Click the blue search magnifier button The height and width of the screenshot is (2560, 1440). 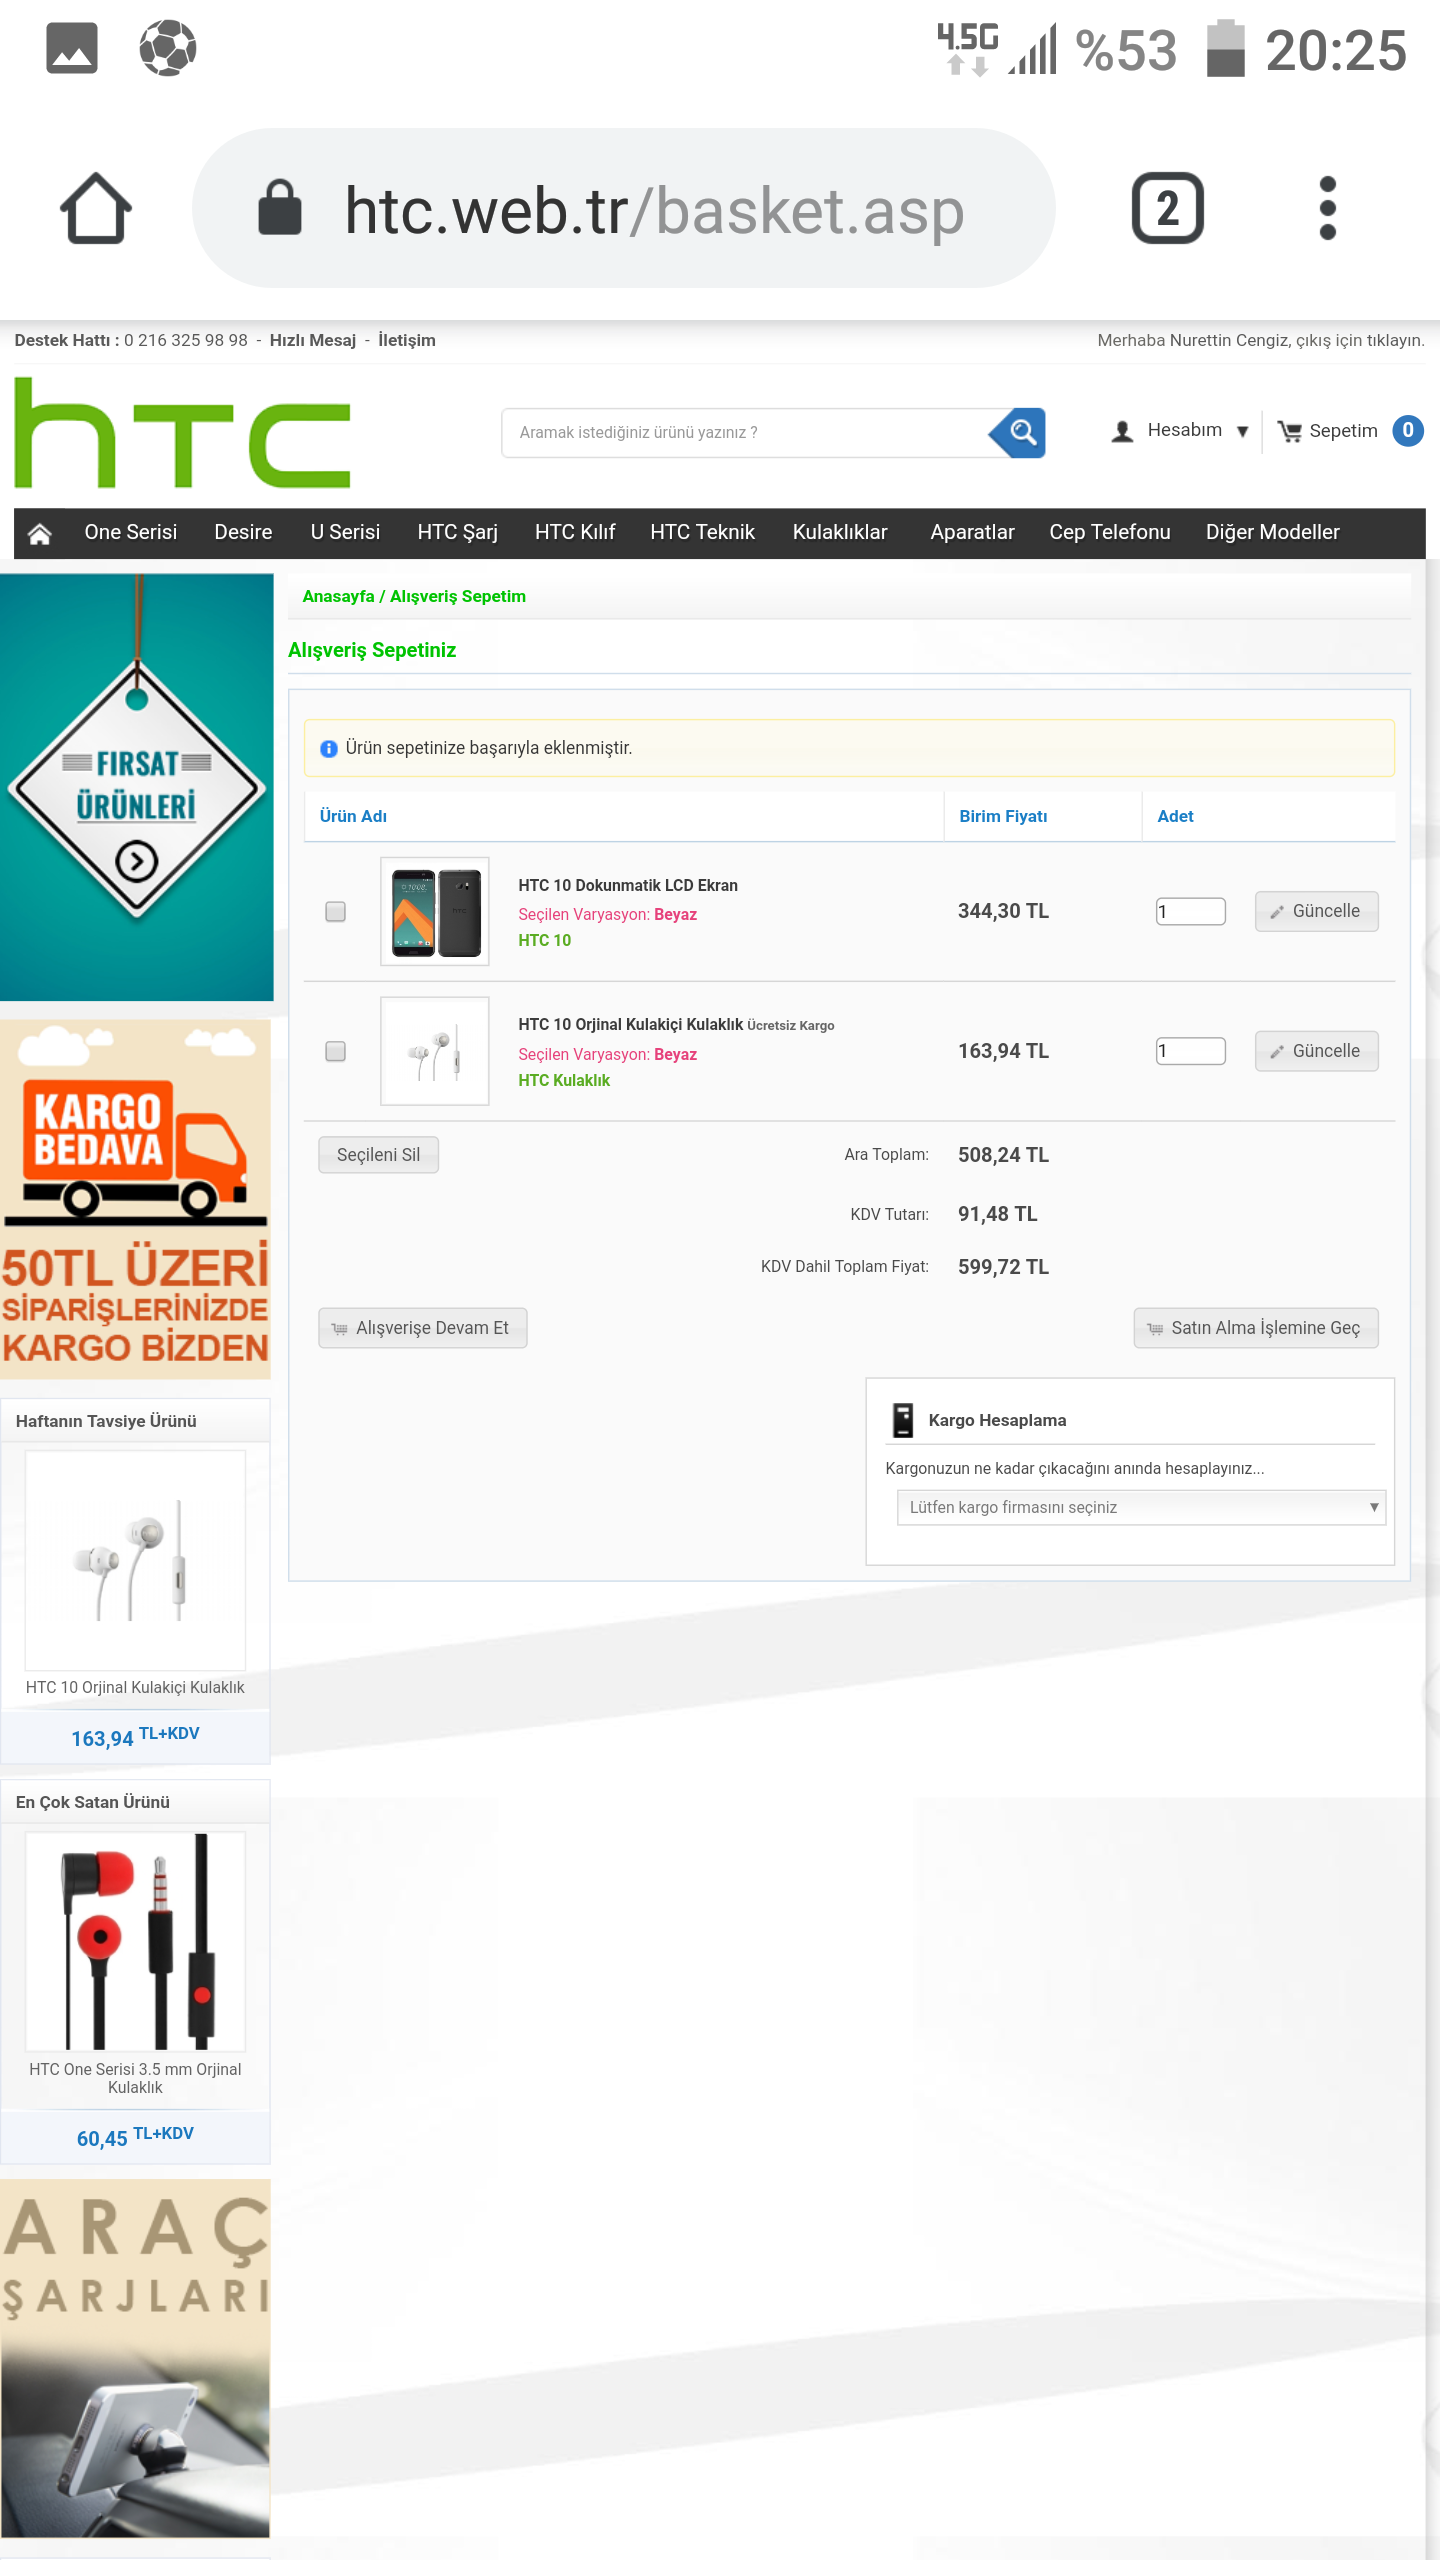pos(1020,432)
